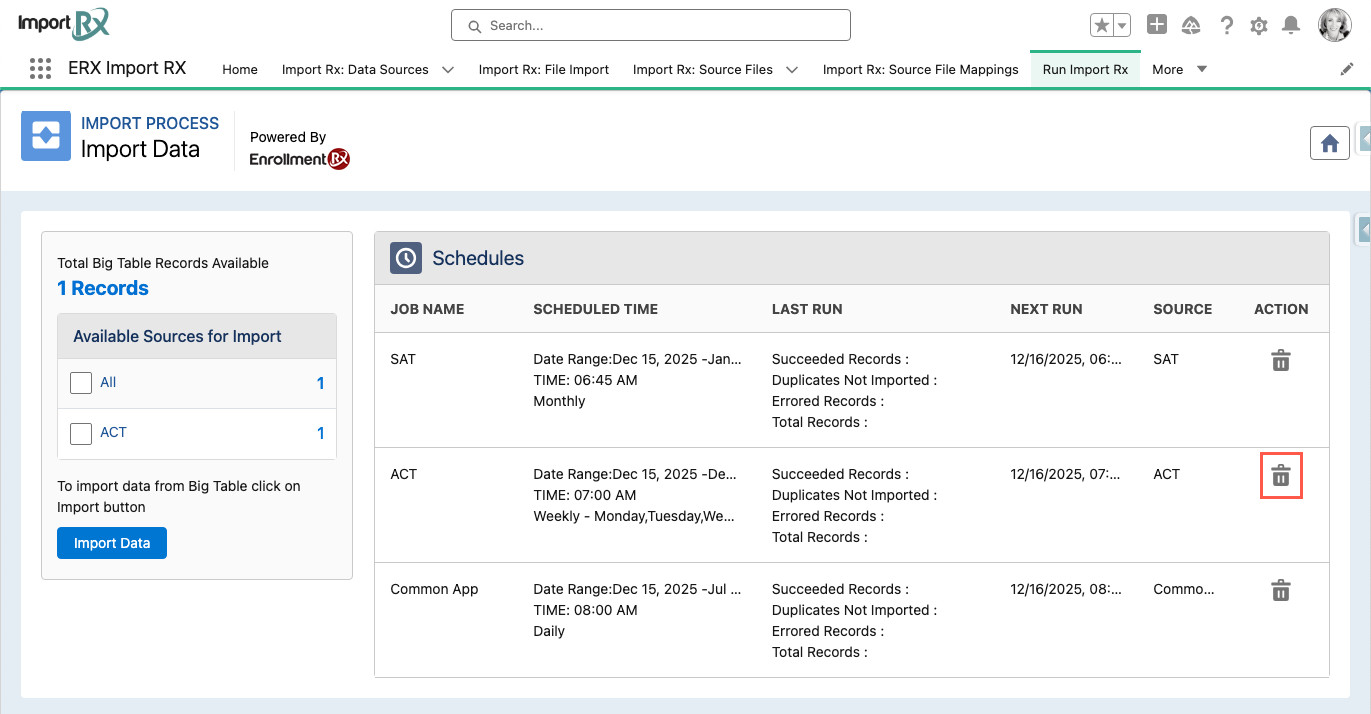
Task: Open the Help question mark icon
Action: click(x=1226, y=26)
